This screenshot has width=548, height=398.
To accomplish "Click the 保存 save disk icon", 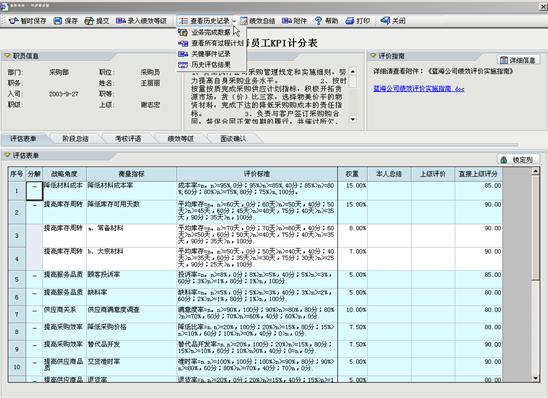I will click(58, 21).
